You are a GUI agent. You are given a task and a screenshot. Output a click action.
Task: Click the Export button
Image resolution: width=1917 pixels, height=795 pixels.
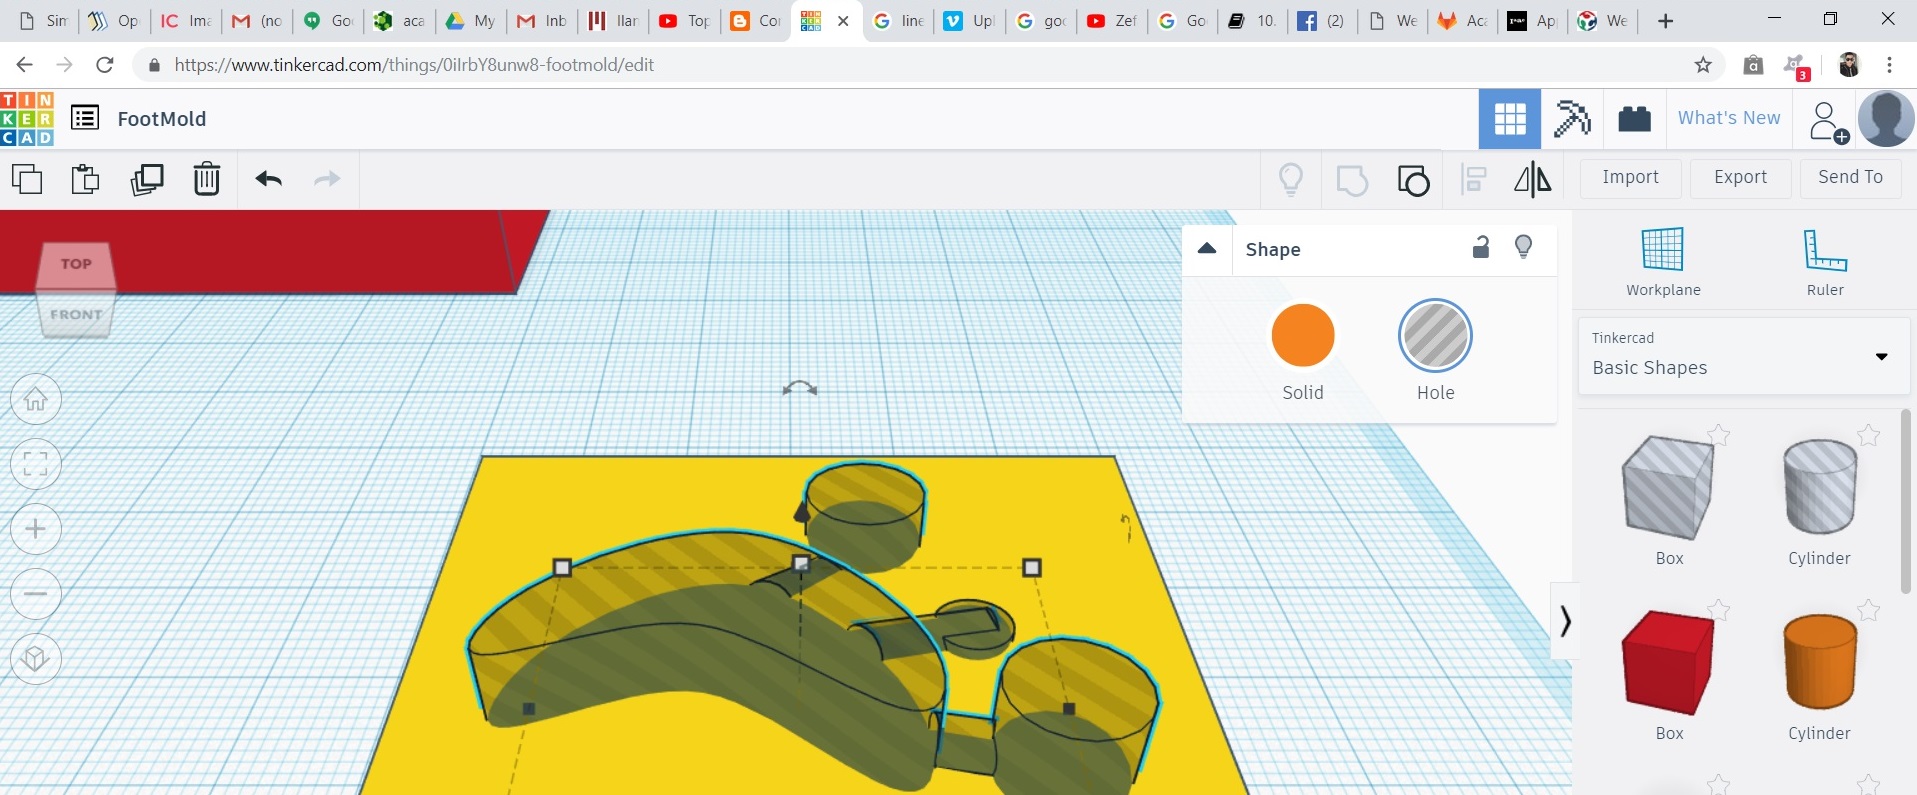[x=1740, y=177]
